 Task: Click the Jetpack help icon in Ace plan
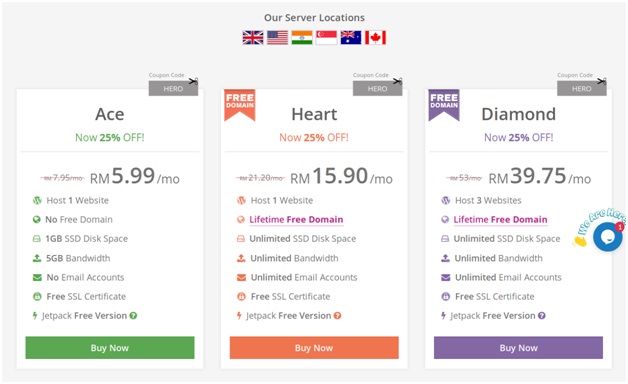[x=133, y=316]
